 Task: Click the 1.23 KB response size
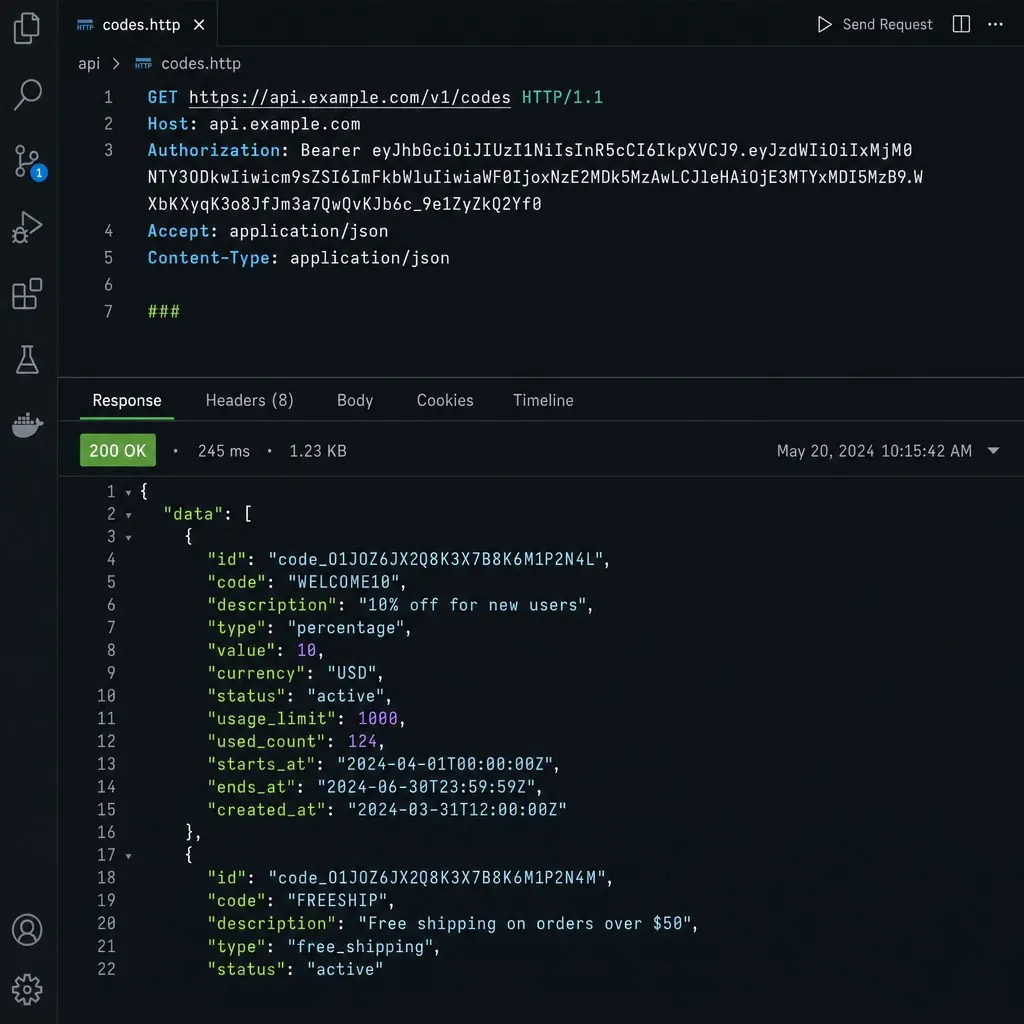coord(317,451)
